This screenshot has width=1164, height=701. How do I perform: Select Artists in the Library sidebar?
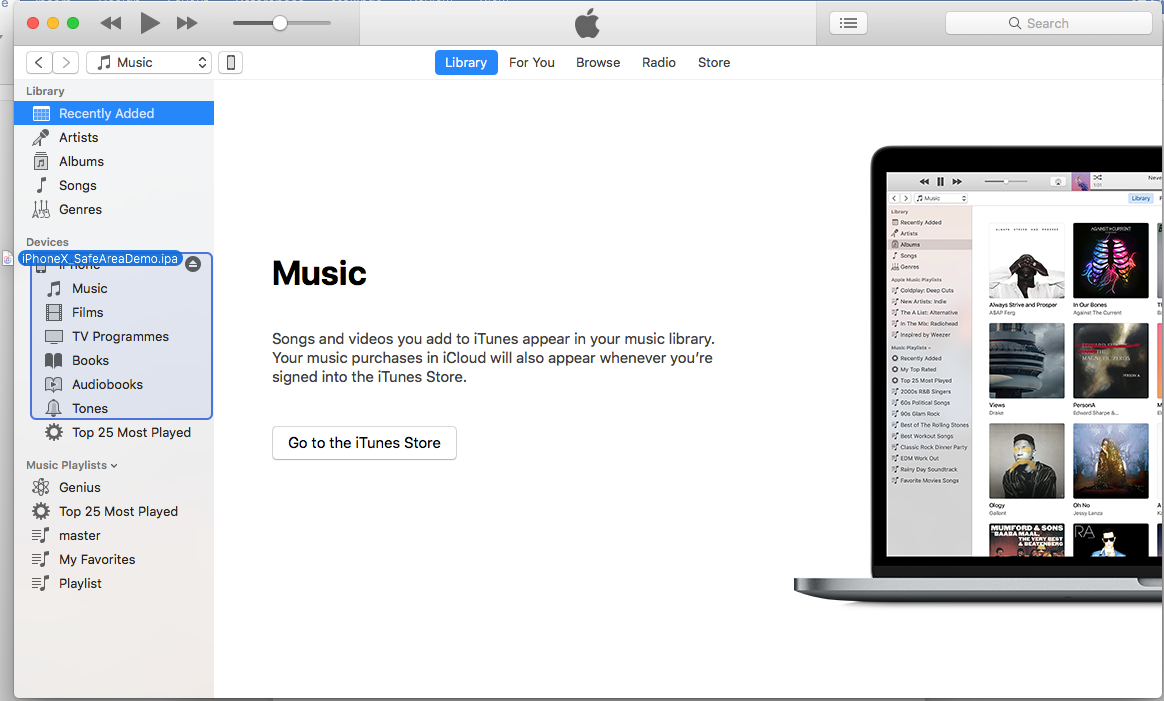(x=114, y=137)
